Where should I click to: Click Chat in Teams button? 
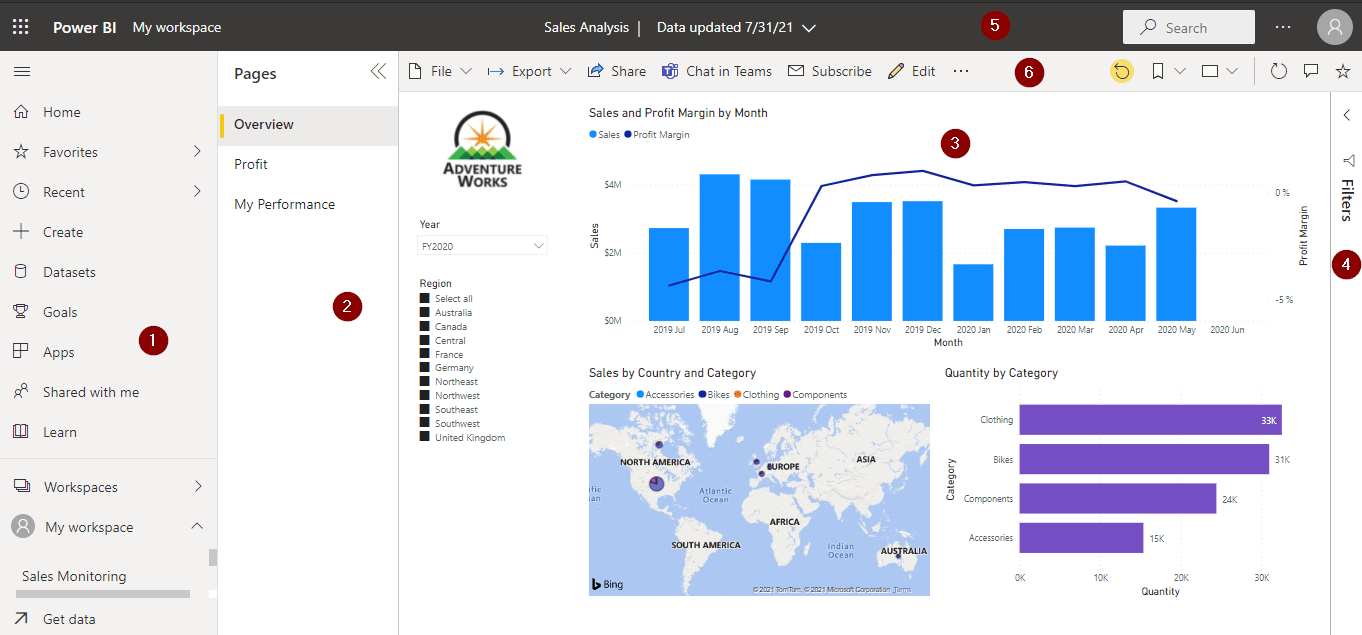(x=717, y=71)
